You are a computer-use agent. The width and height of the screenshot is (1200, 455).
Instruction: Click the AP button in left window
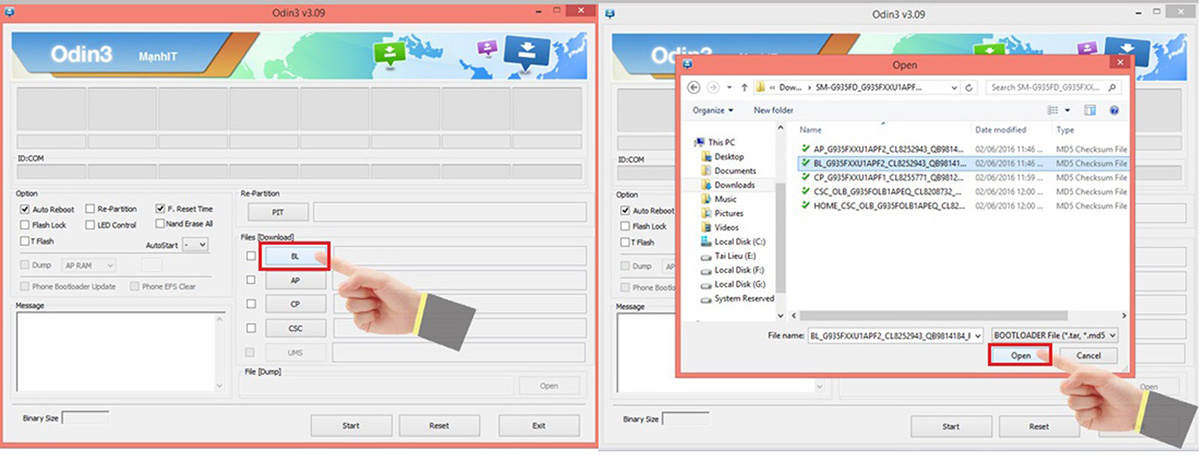[x=295, y=281]
